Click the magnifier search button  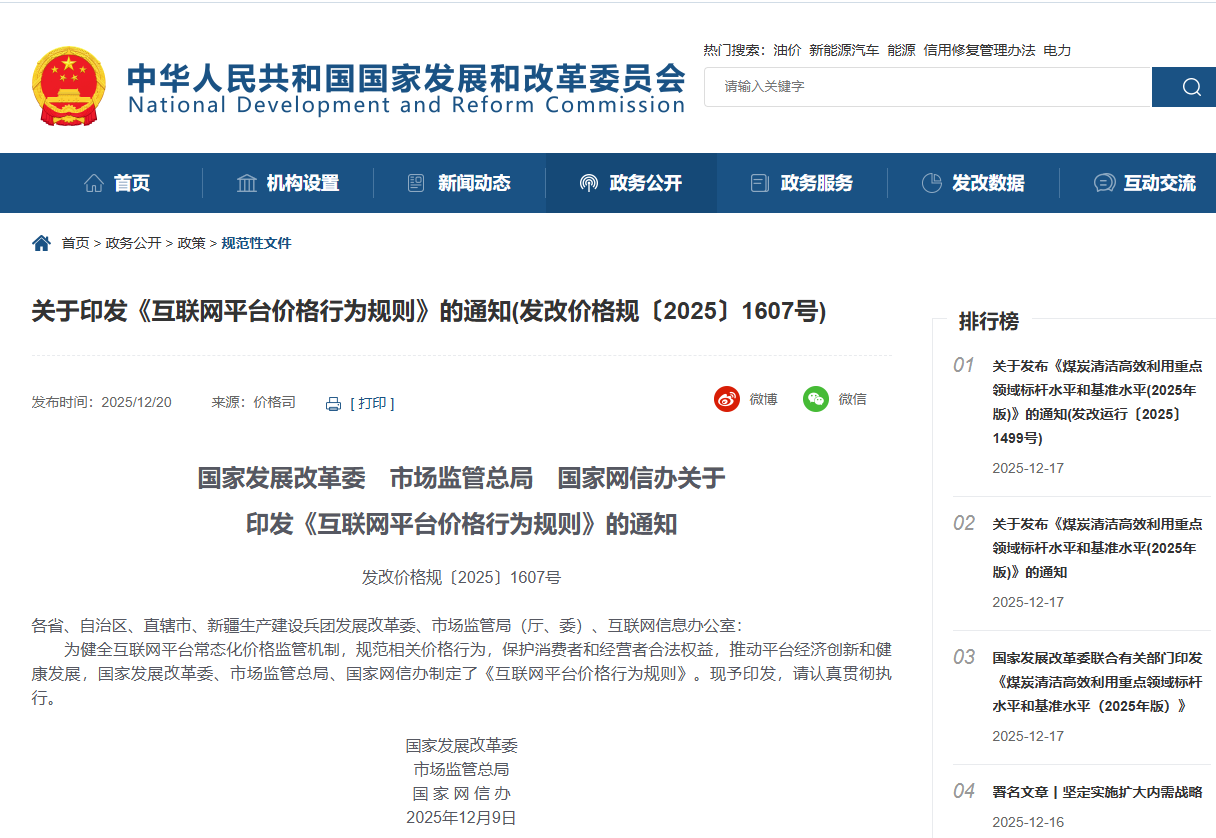1190,87
